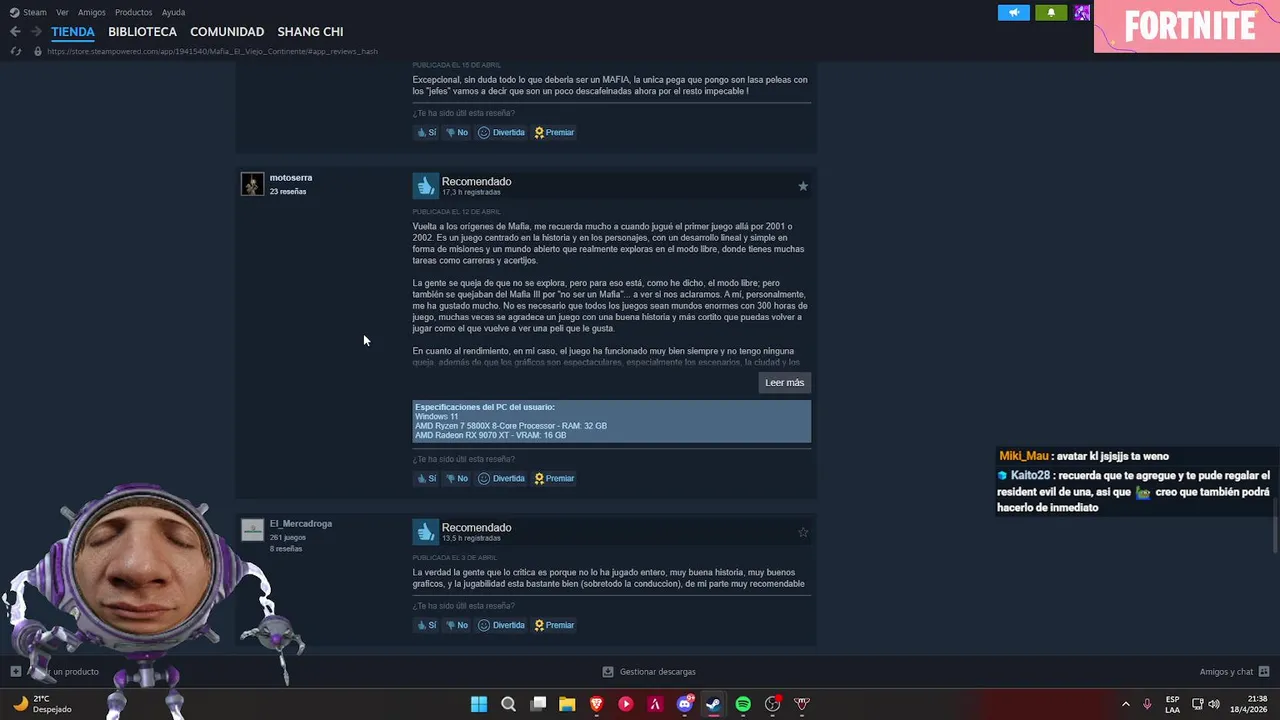Mark El_Mercadroga's review as Divertida

tap(502, 625)
